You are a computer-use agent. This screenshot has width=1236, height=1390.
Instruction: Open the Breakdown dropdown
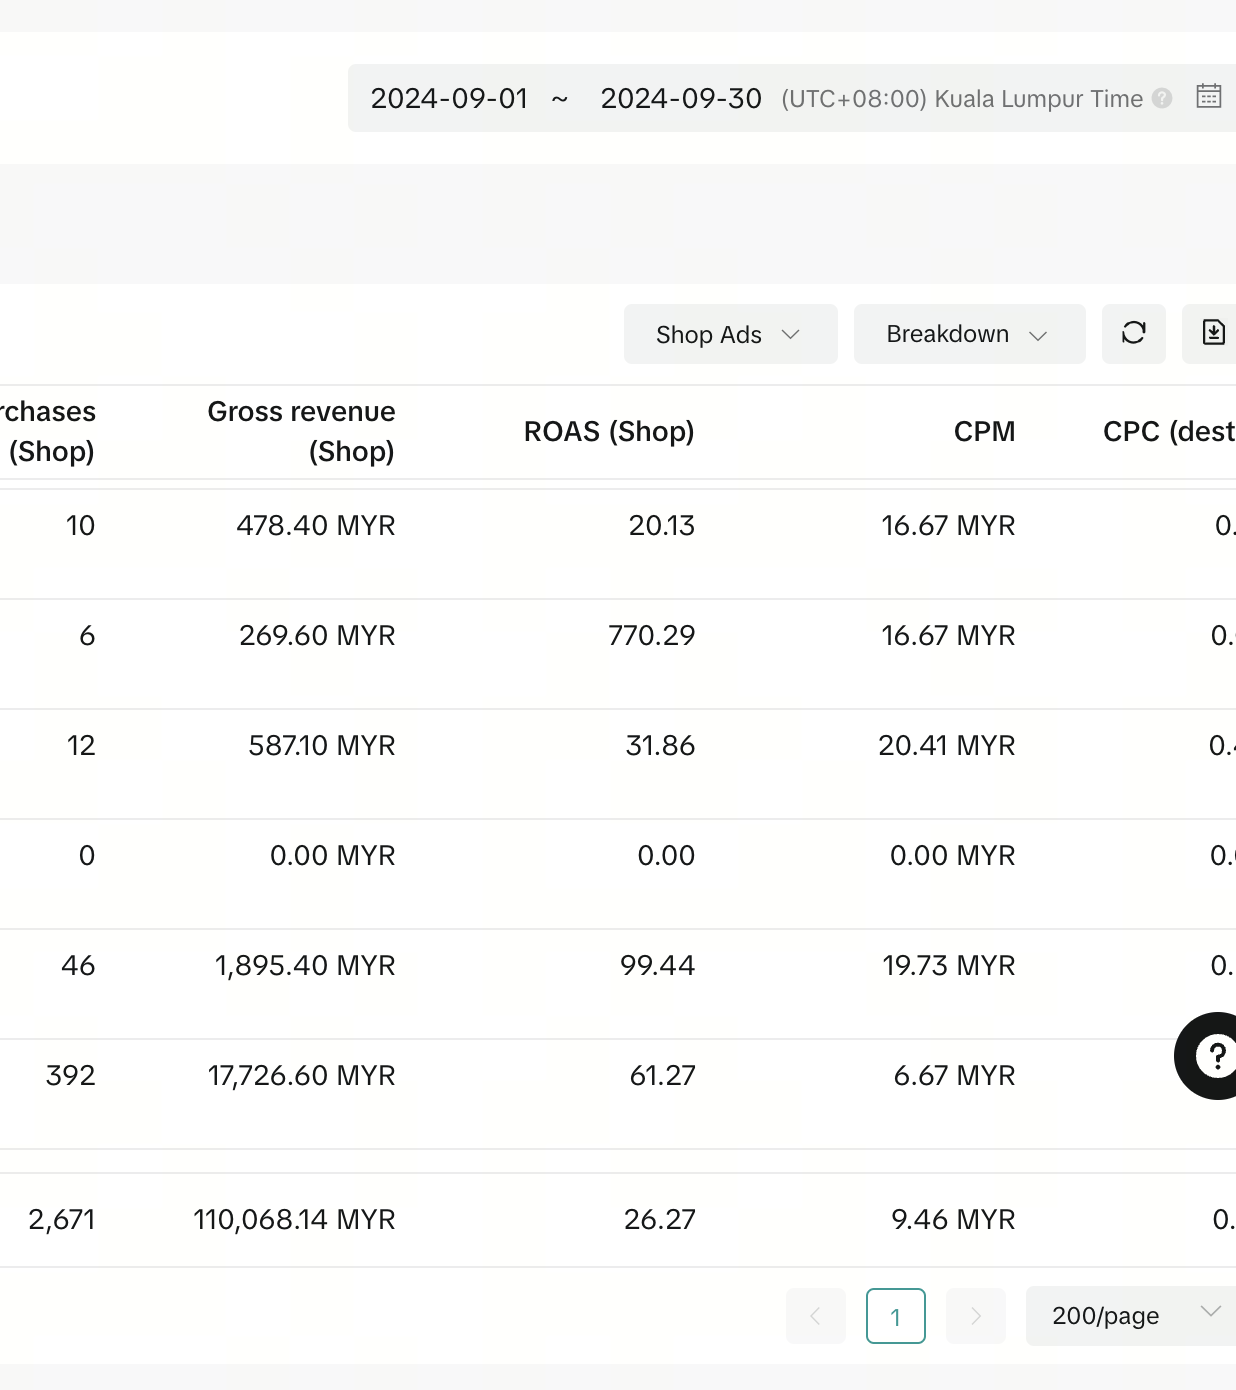pyautogui.click(x=968, y=334)
